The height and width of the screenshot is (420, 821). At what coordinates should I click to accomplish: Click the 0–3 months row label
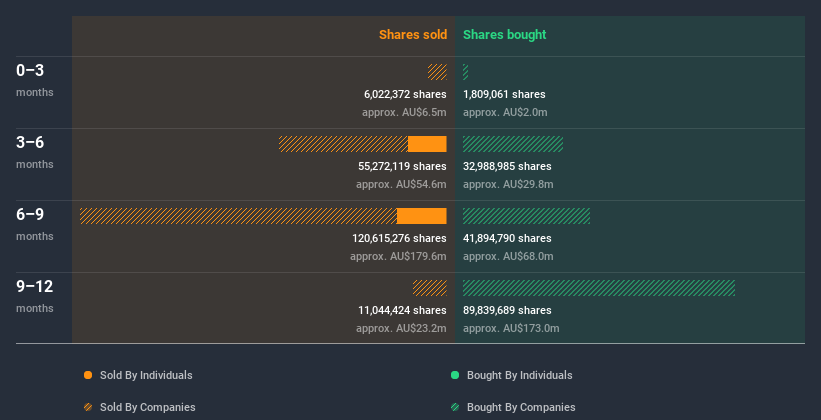(35, 80)
